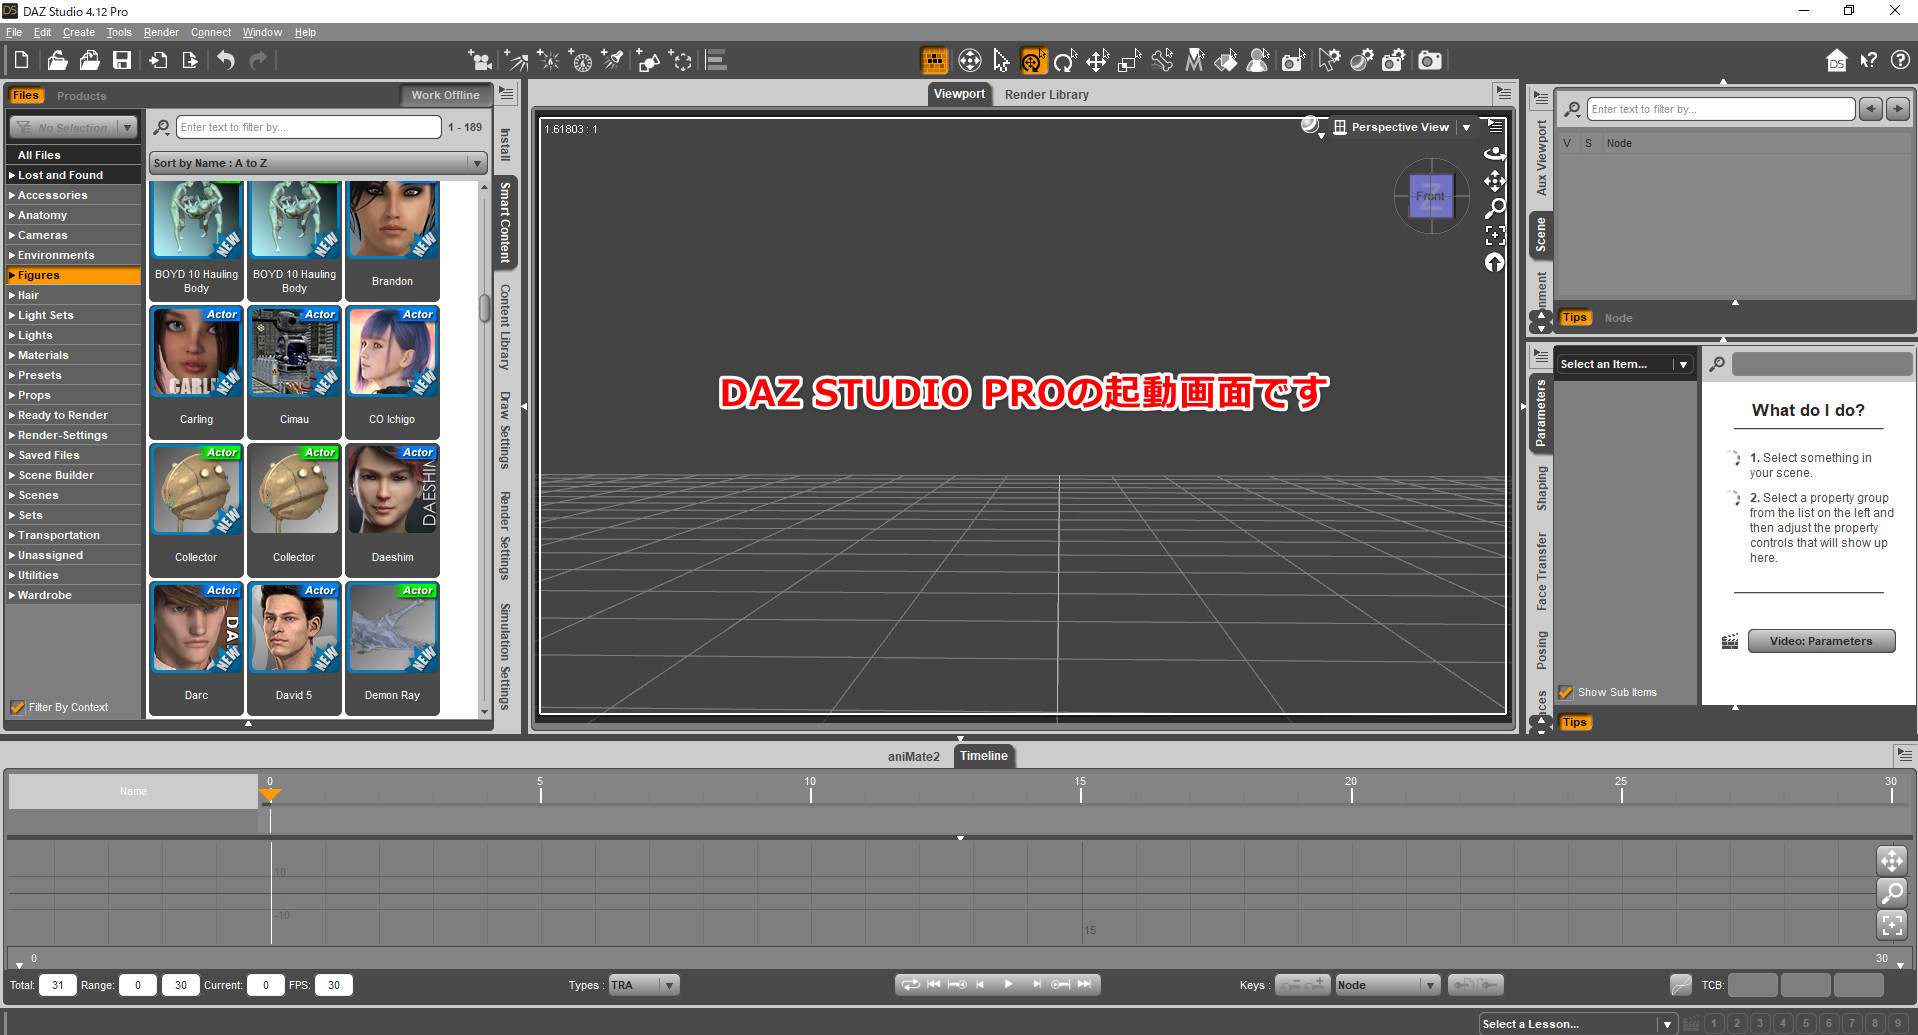This screenshot has width=1918, height=1035.
Task: Toggle the Work Offline button
Action: pos(445,95)
